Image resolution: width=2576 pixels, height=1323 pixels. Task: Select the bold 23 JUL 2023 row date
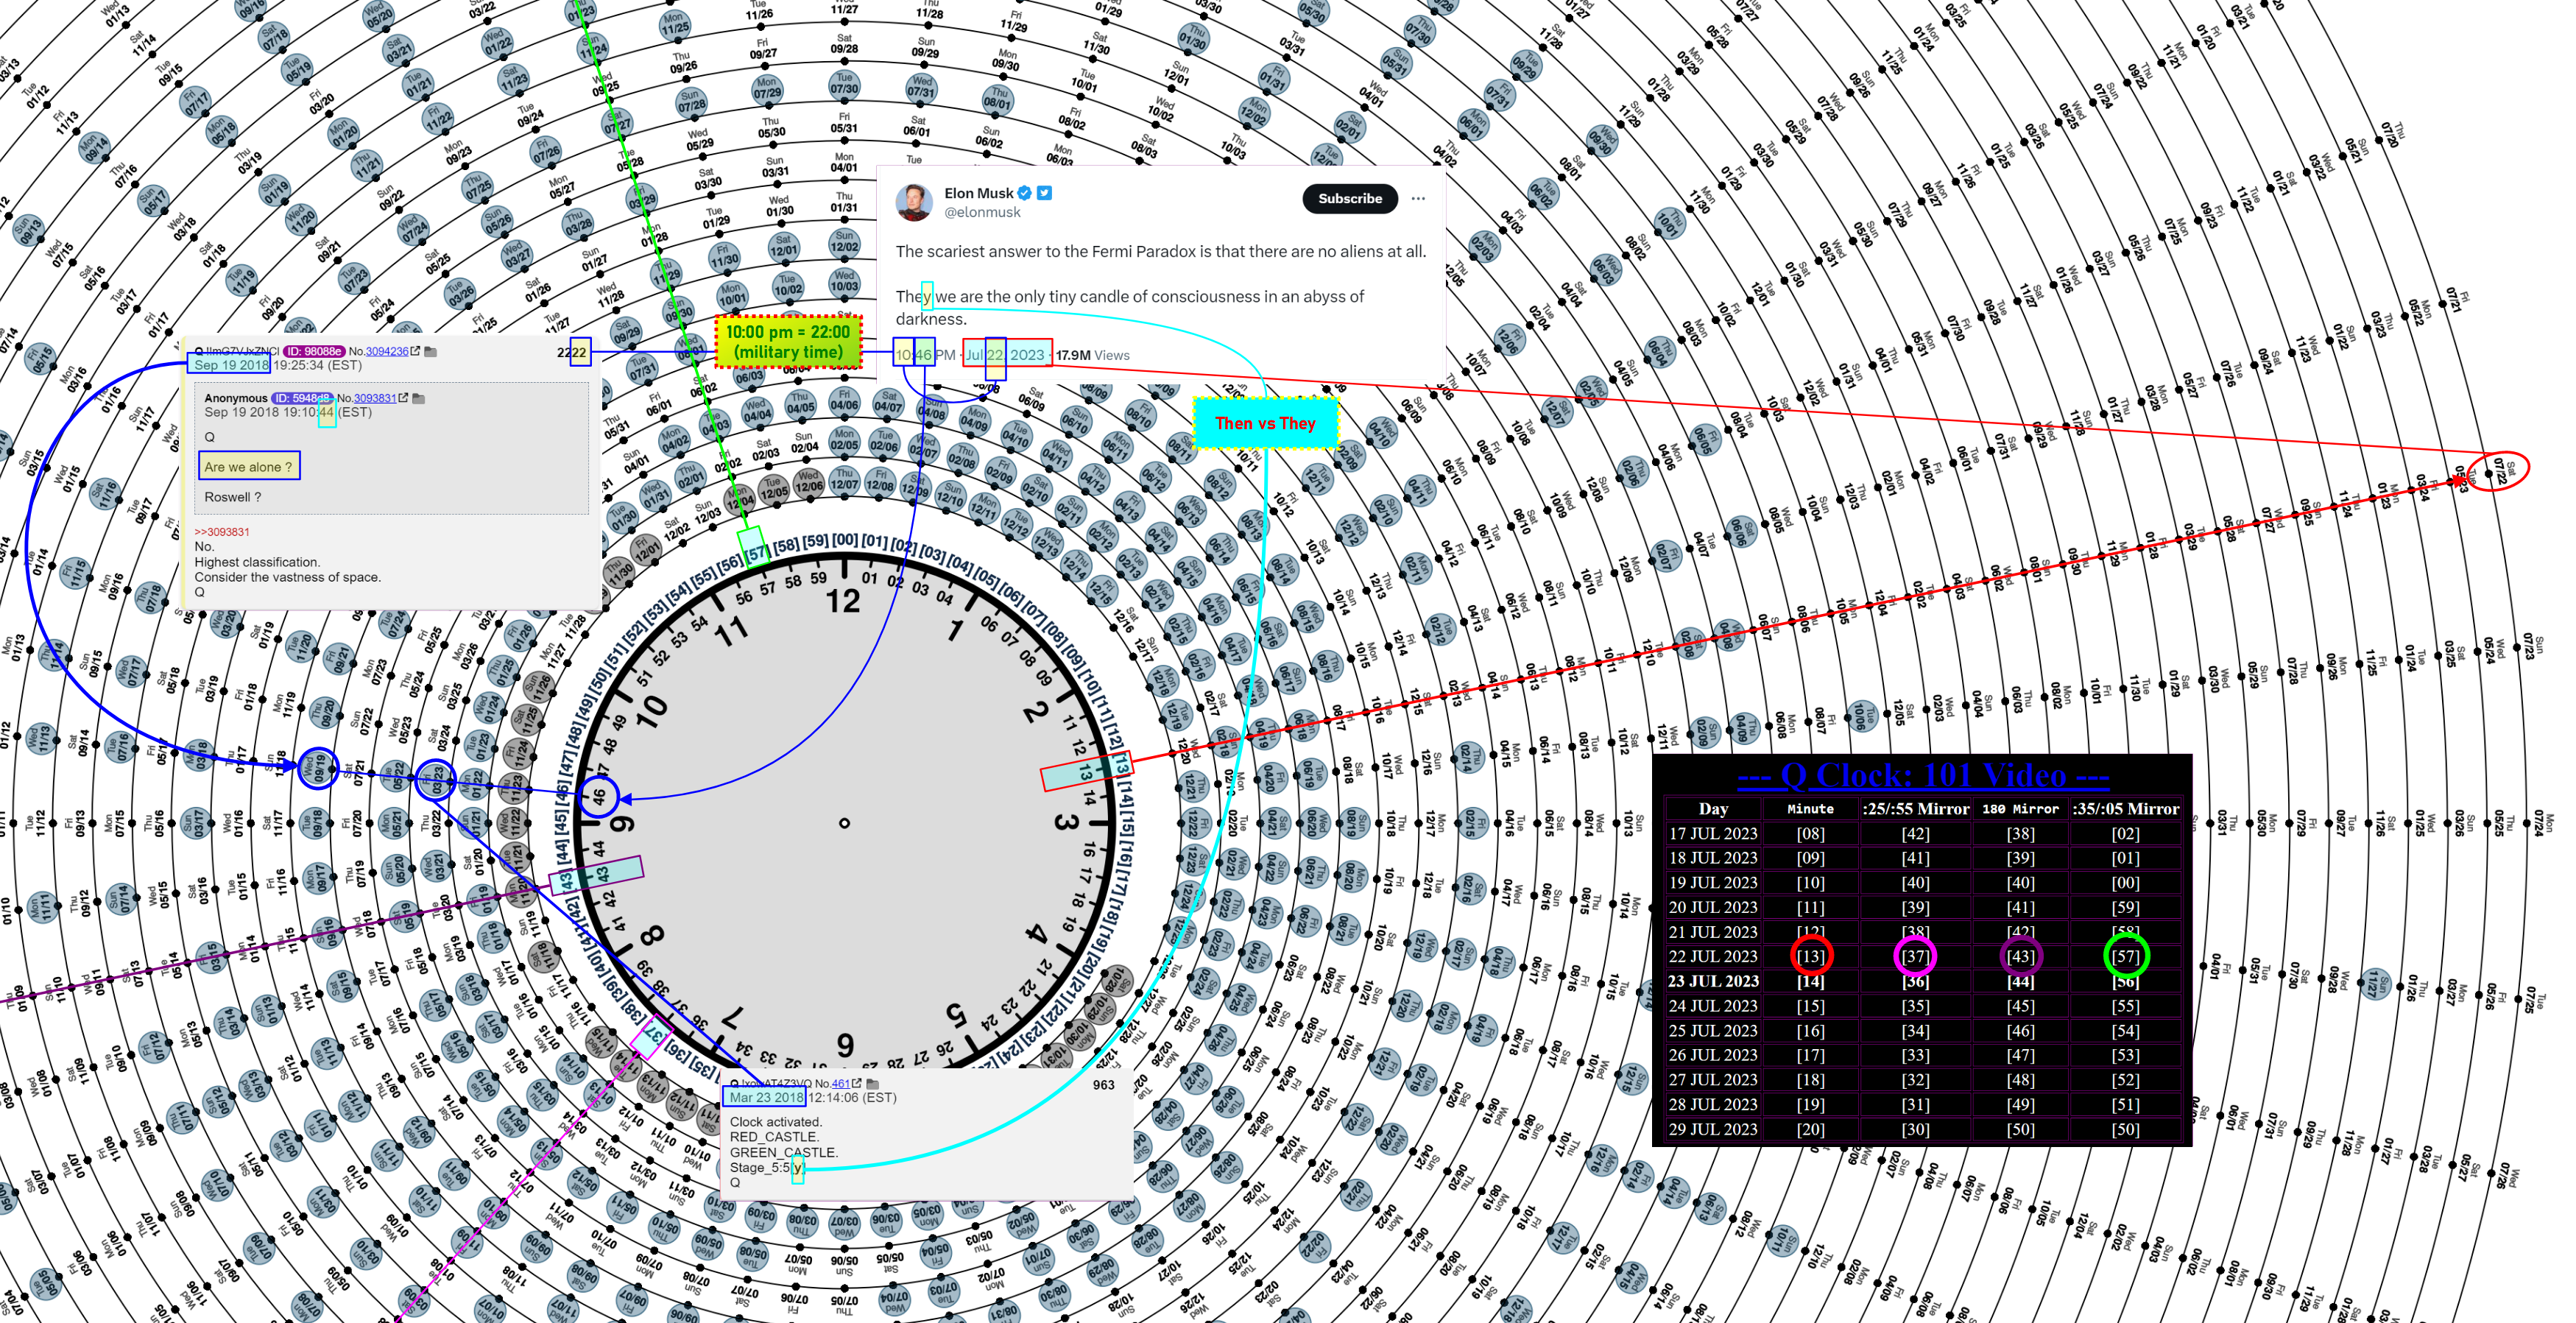1713,981
